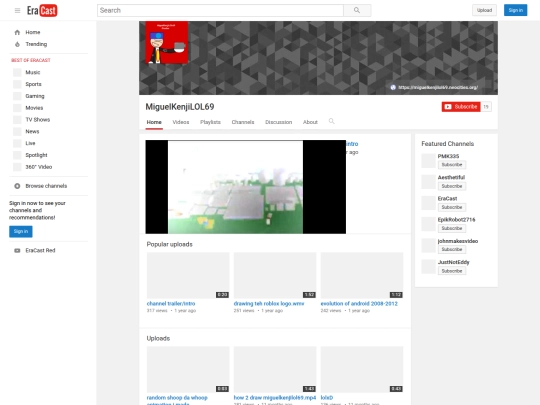Click the PMK335 channel avatar
This screenshot has width=540, height=405.
[x=428, y=161]
